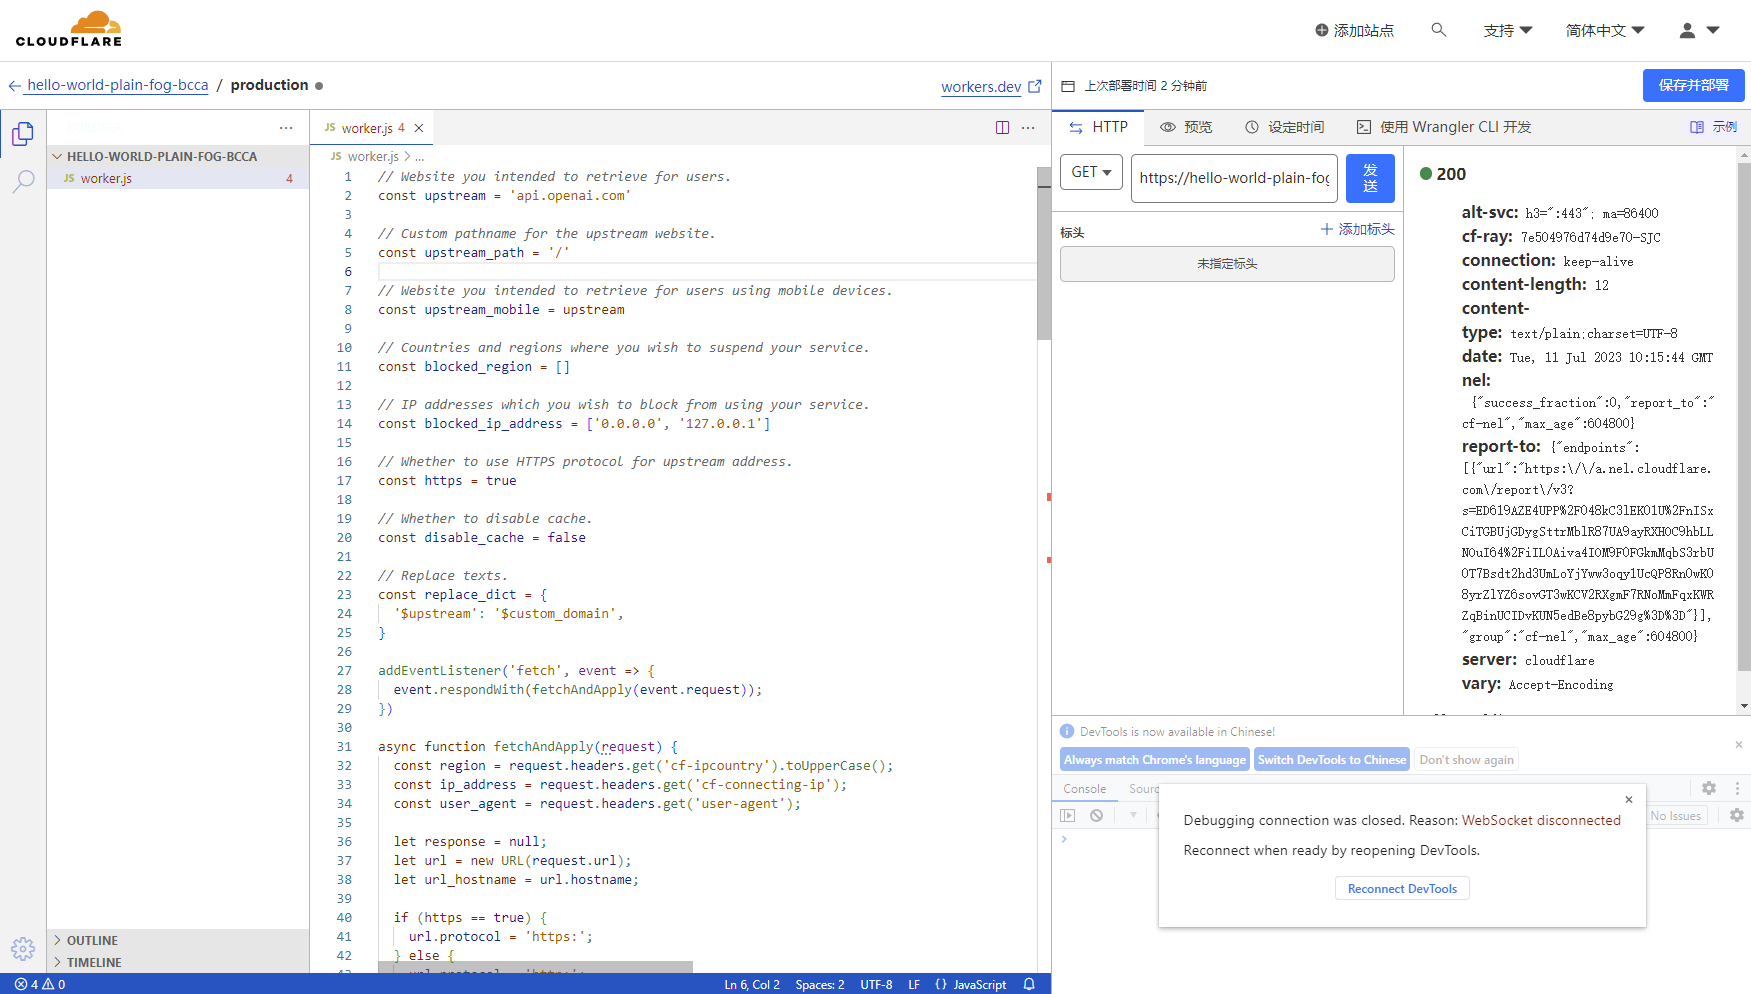The width and height of the screenshot is (1751, 994).
Task: Open DevTools customize vertical dots menu
Action: [1737, 788]
